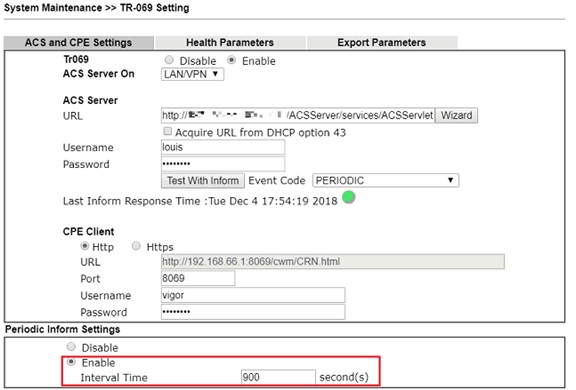Select Periodic Inform Disable radio button

(x=71, y=347)
